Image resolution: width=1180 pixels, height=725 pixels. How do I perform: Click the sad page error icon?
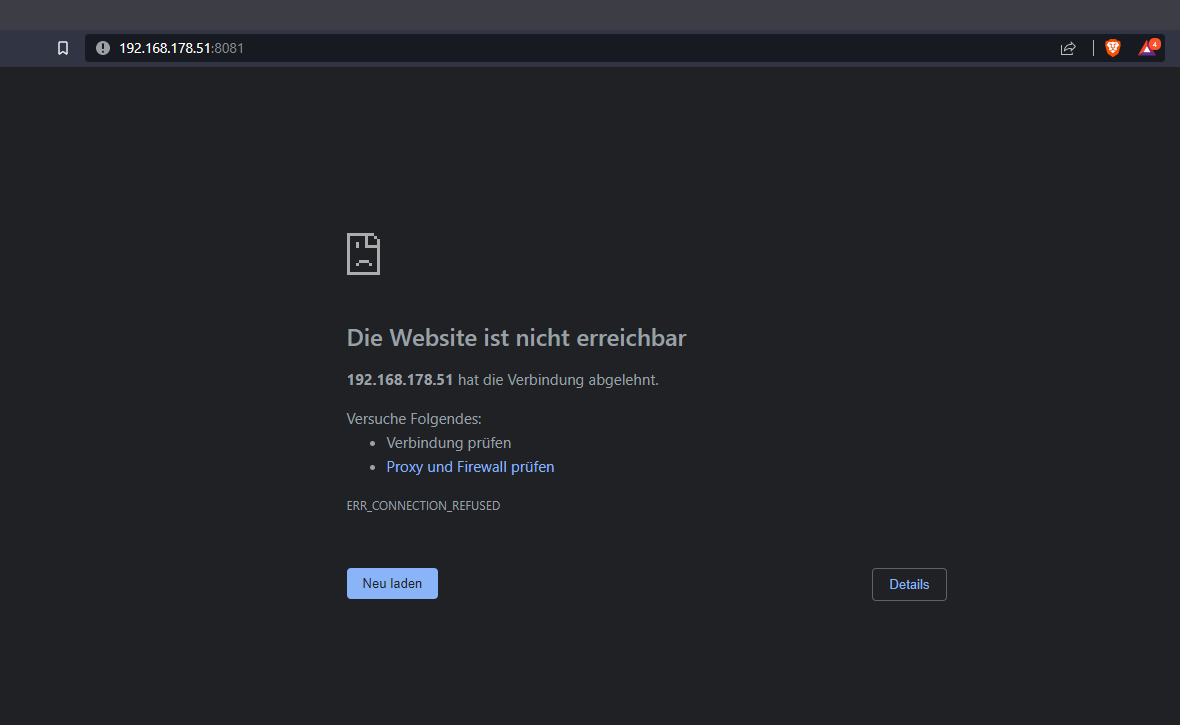[x=363, y=254]
